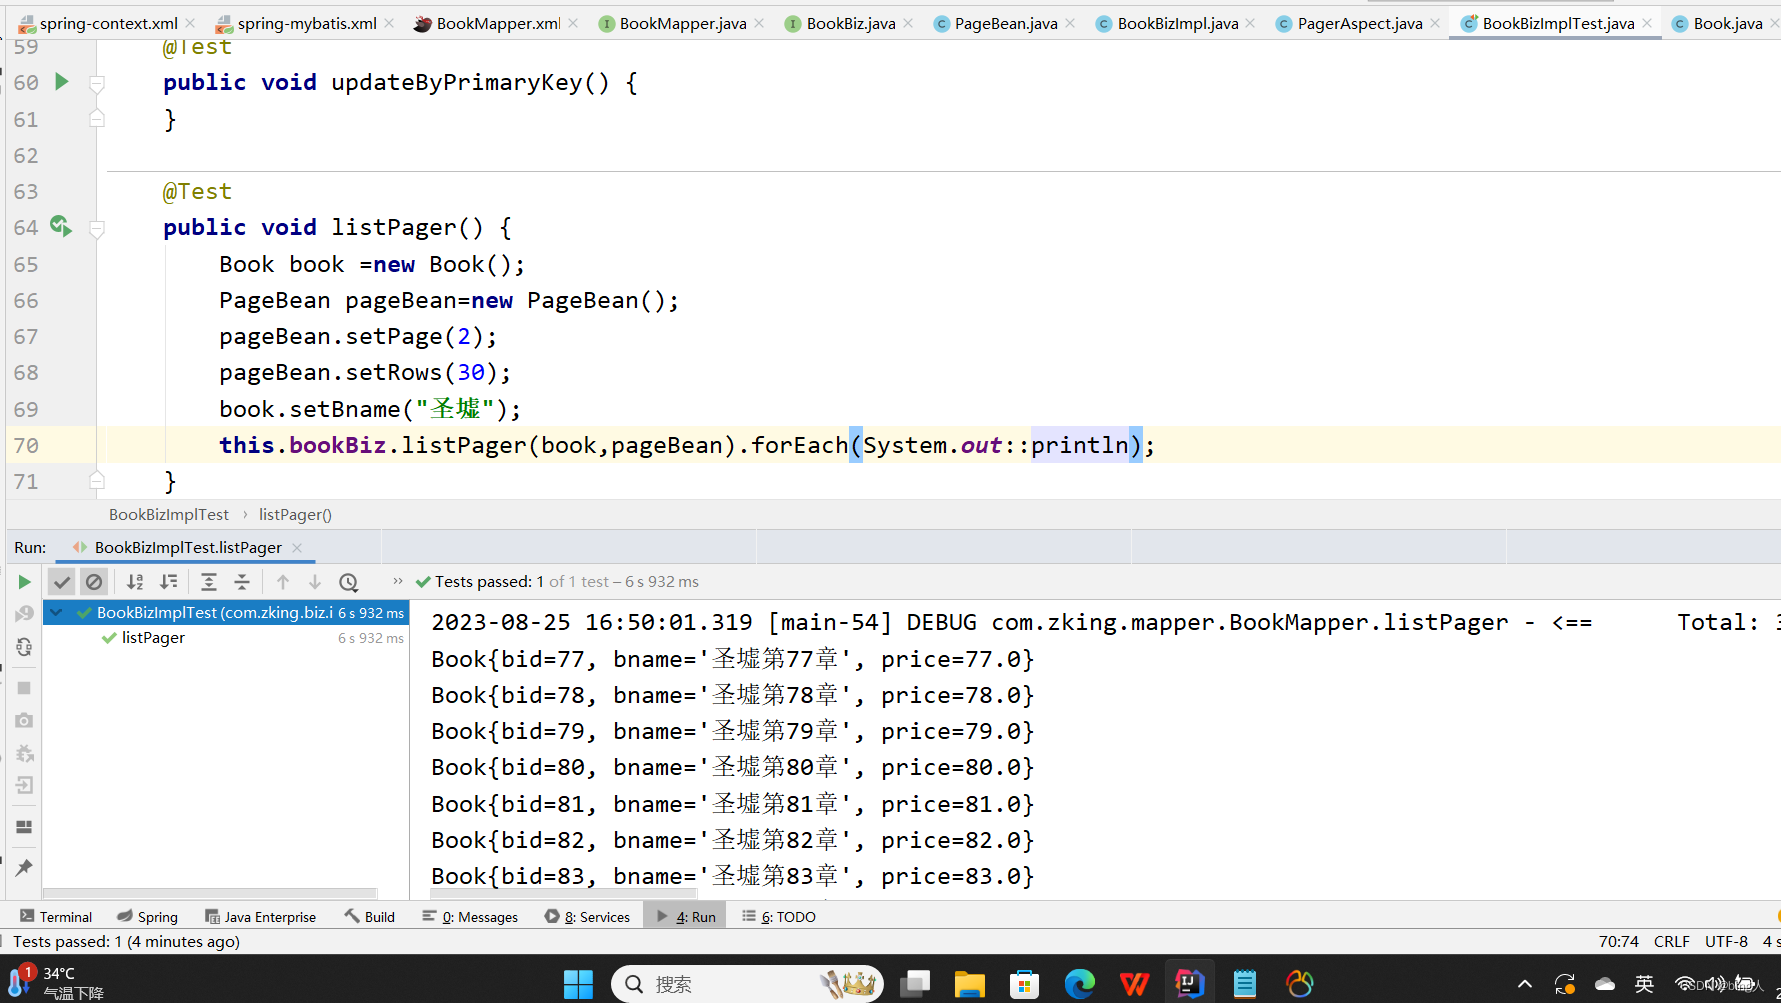
Task: Change UTF-8 file encoding in status bar
Action: (x=1726, y=941)
